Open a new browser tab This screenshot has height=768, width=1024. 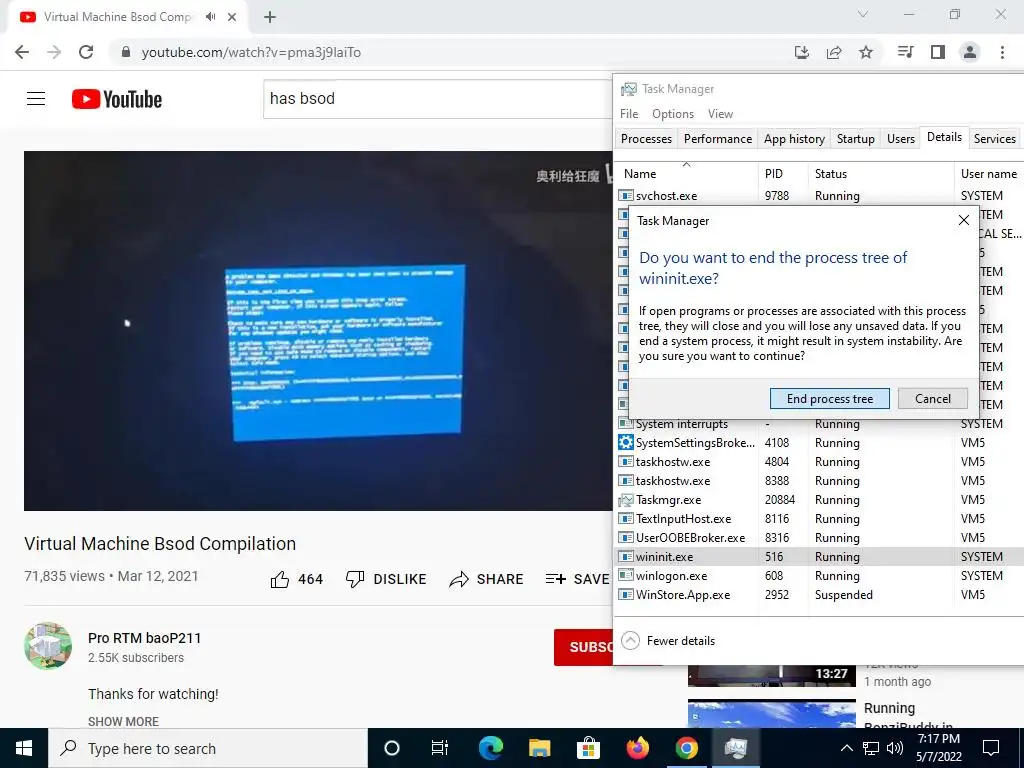[x=270, y=17]
